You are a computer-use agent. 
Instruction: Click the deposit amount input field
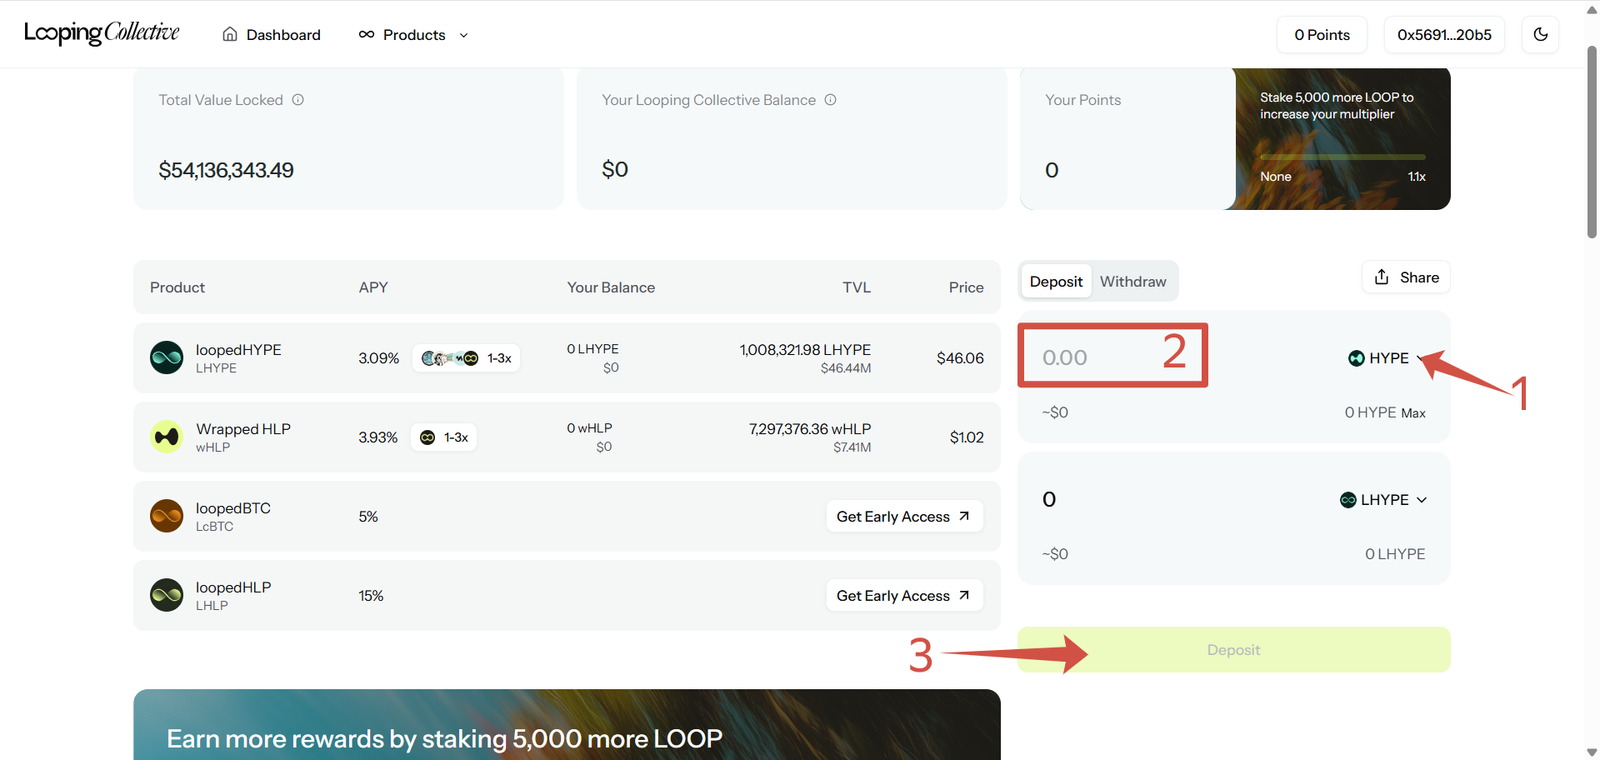pyautogui.click(x=1100, y=357)
